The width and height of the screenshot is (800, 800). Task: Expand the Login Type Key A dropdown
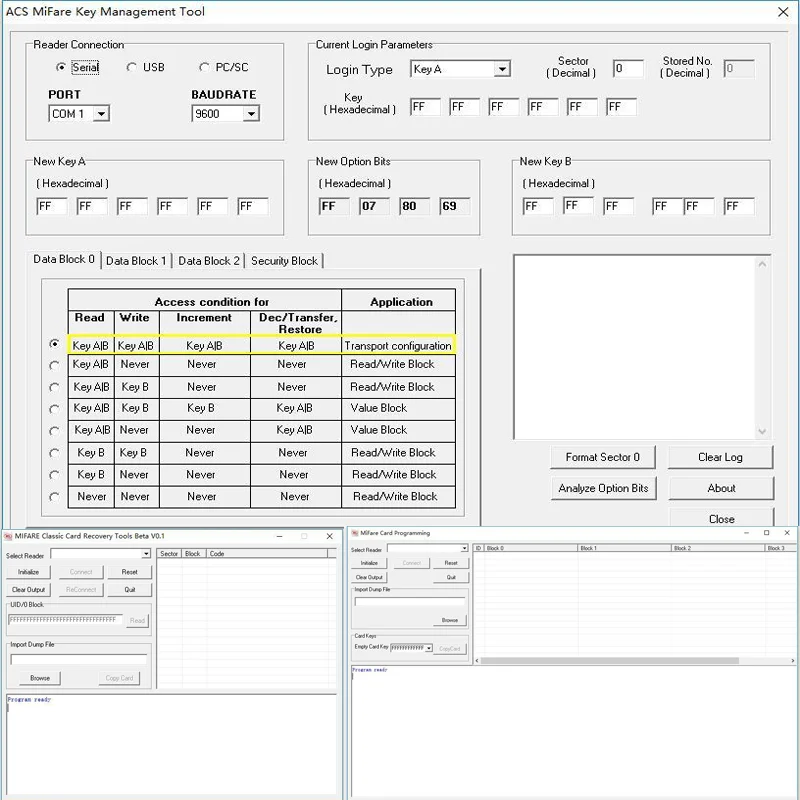coord(502,69)
